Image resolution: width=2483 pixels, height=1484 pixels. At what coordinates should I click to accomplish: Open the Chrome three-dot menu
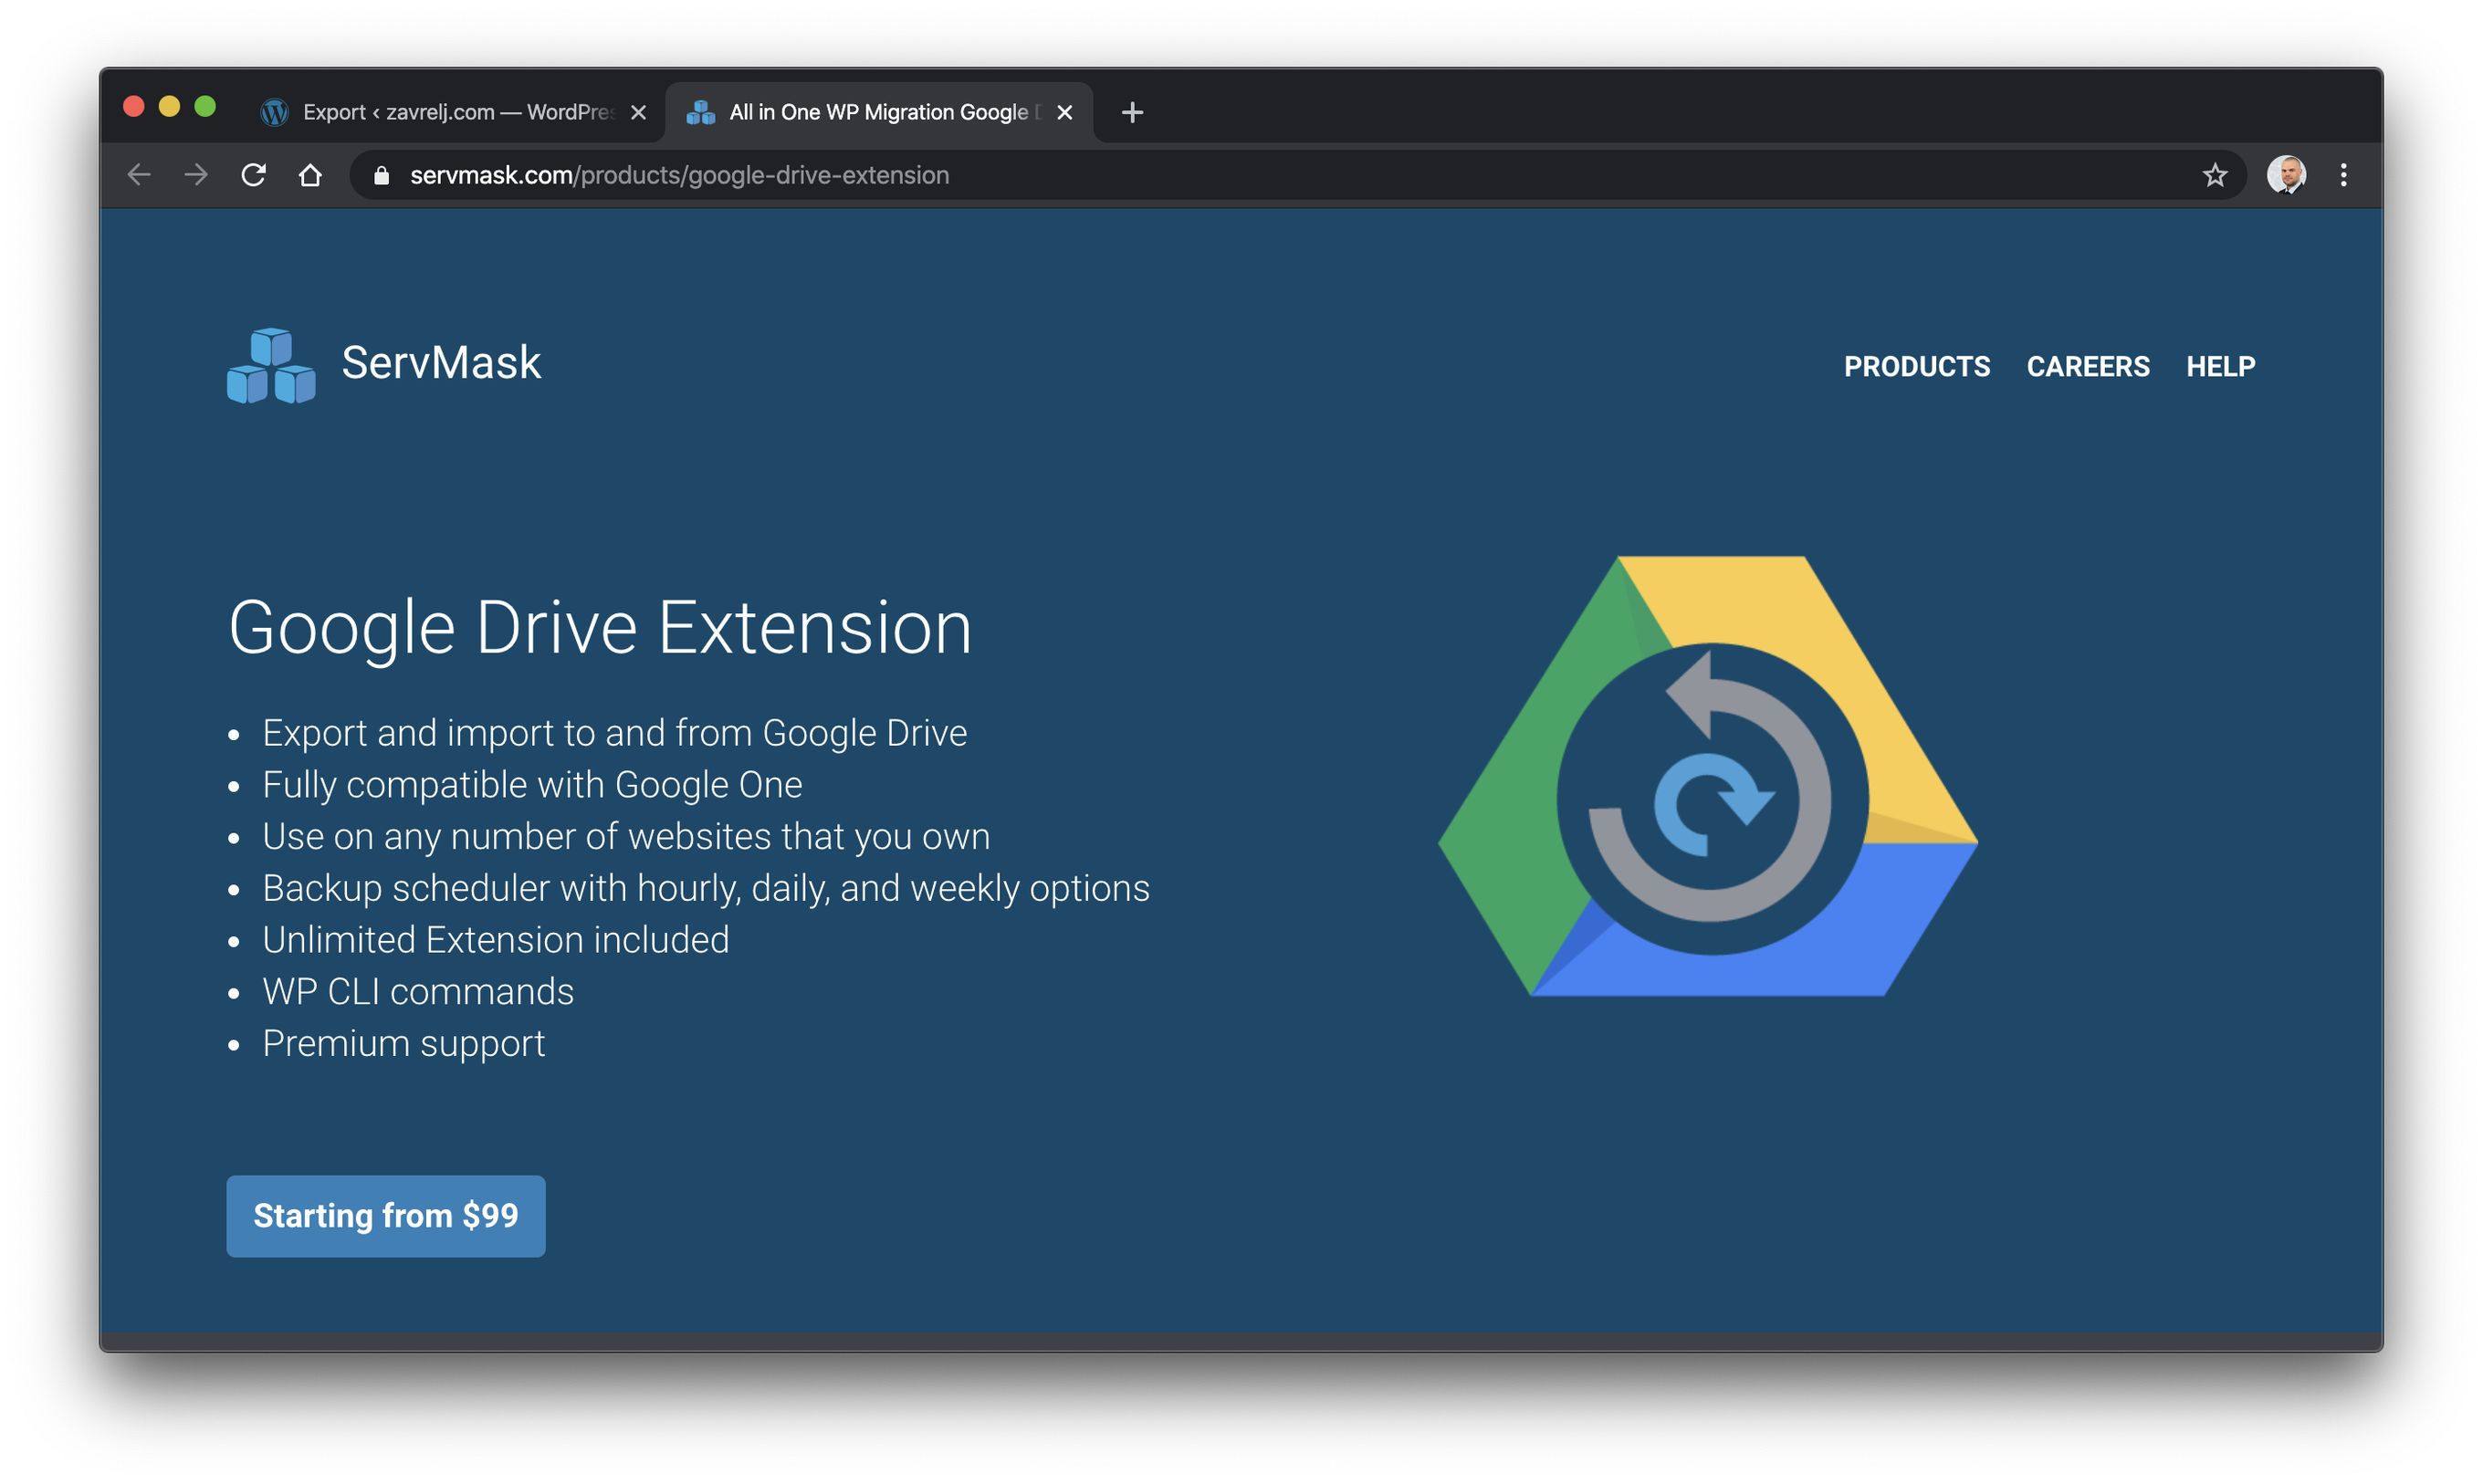[2343, 175]
